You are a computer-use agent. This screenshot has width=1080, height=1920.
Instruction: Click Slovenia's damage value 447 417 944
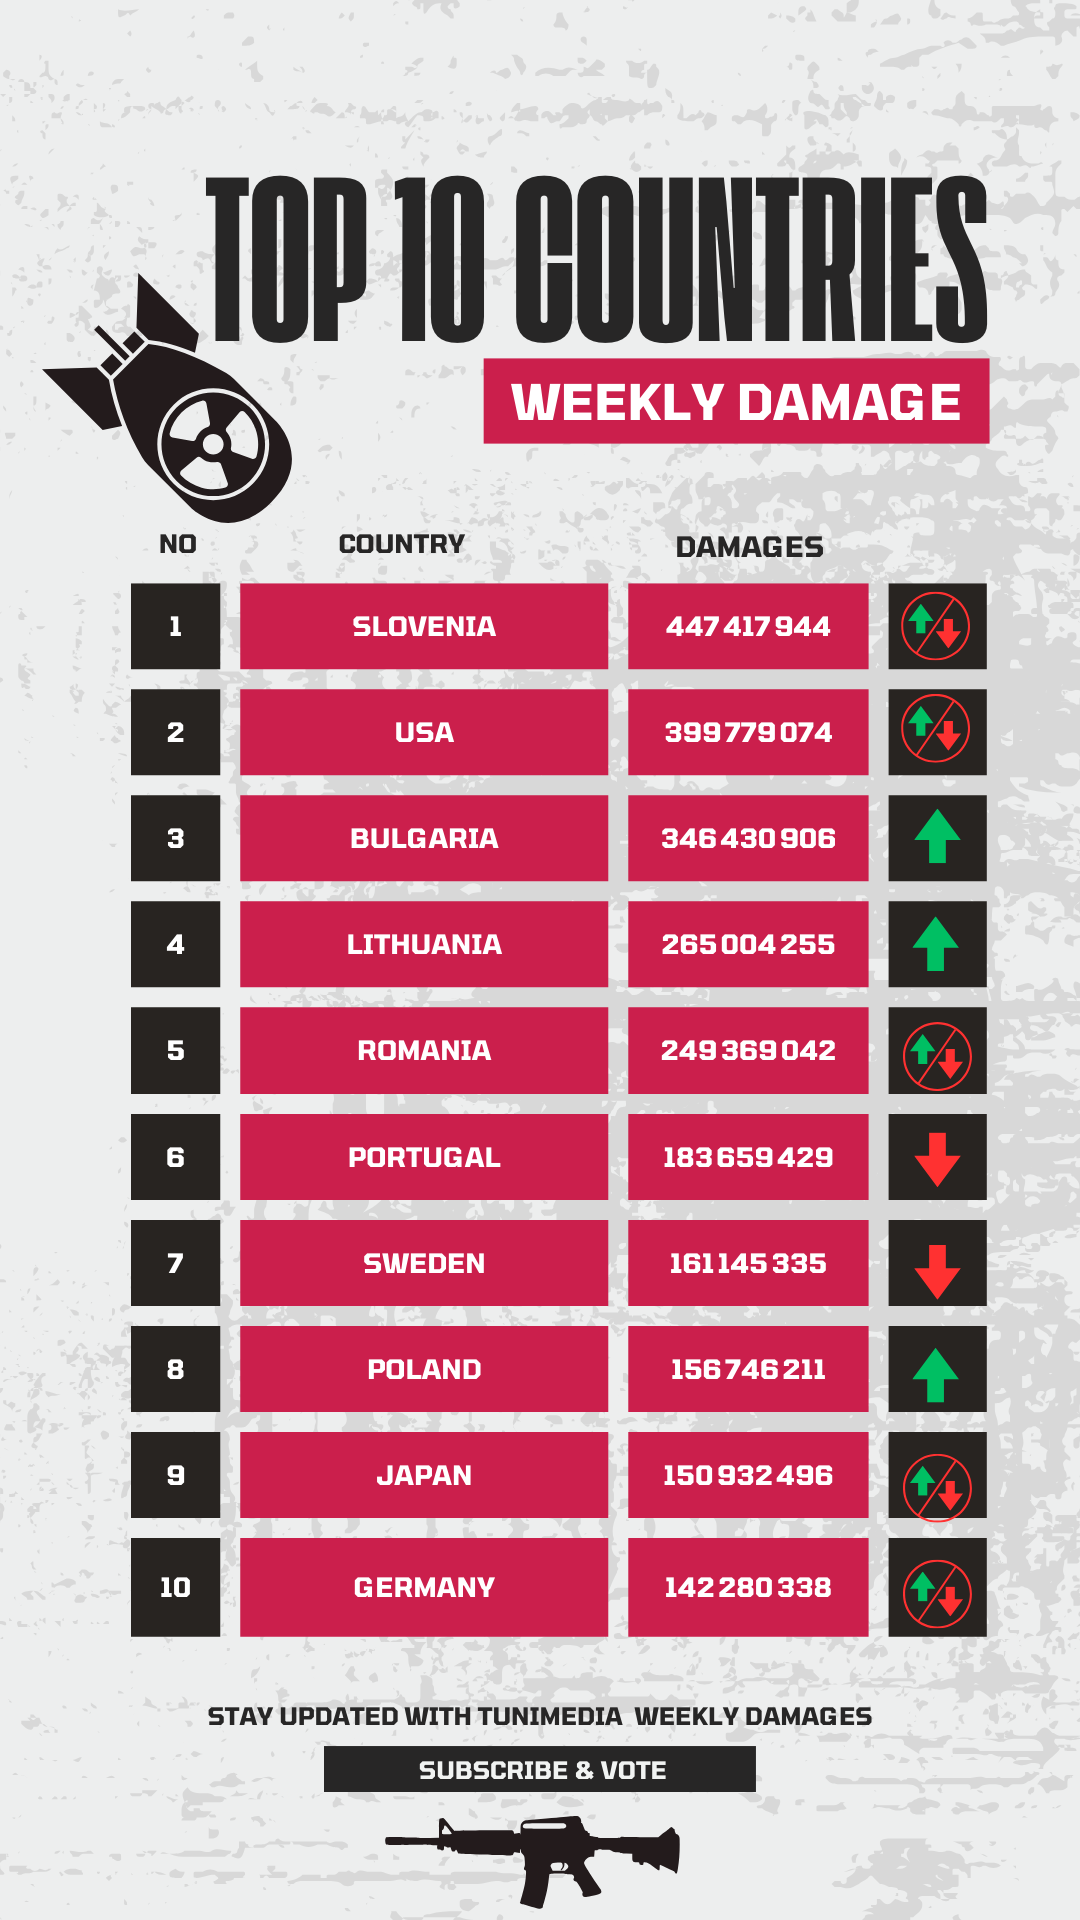click(x=748, y=626)
